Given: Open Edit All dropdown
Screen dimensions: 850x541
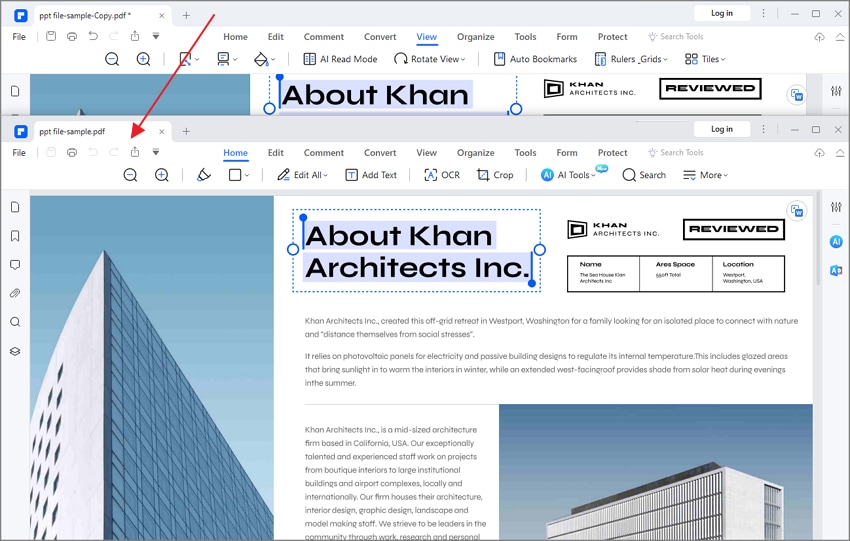Looking at the screenshot, I should (x=302, y=175).
